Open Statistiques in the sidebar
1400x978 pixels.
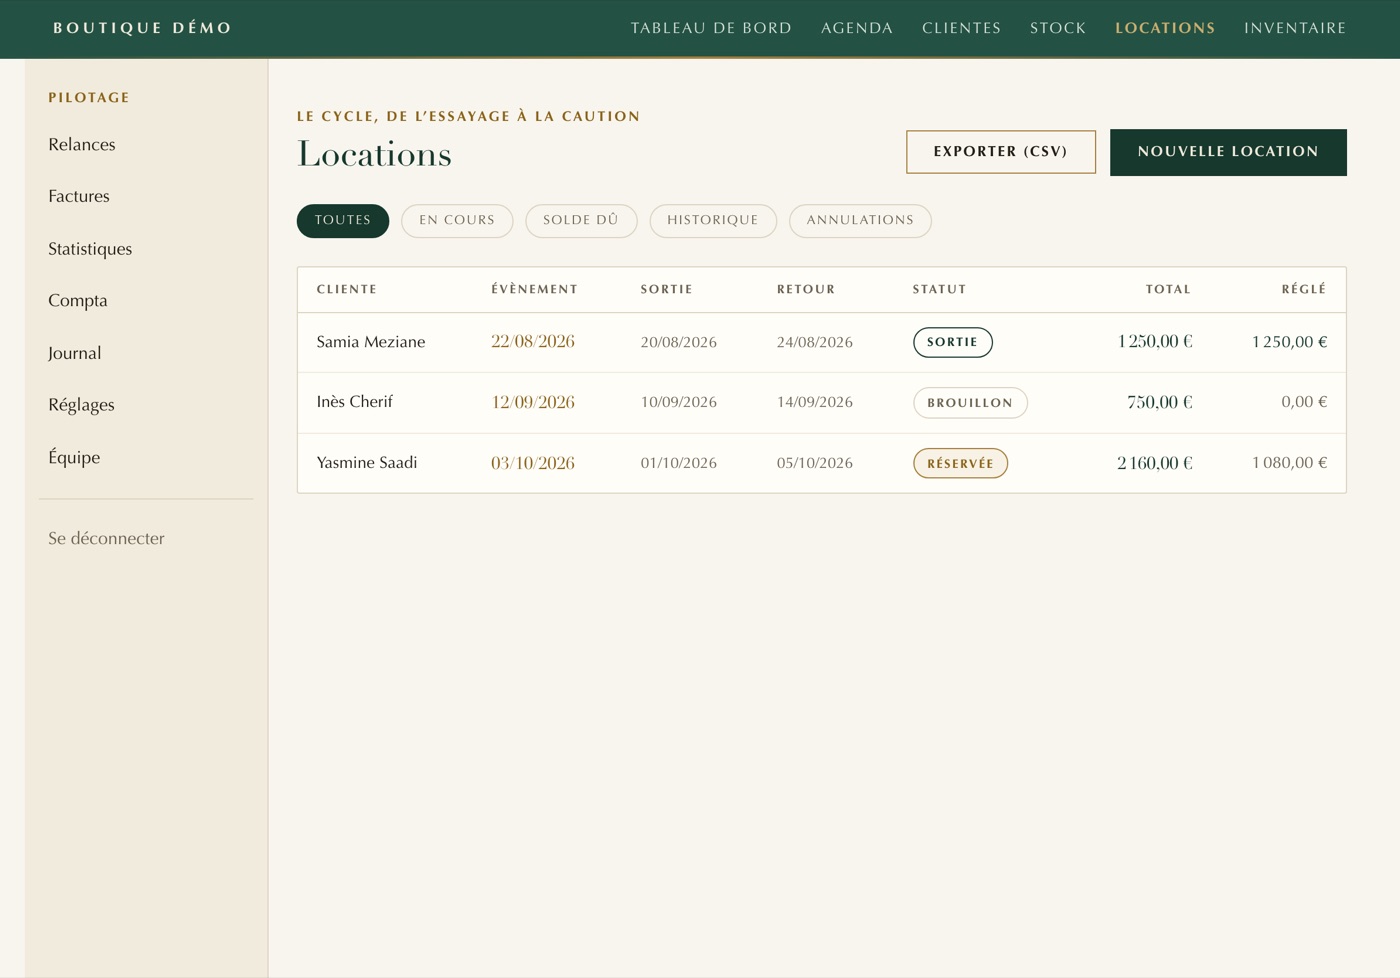point(90,249)
